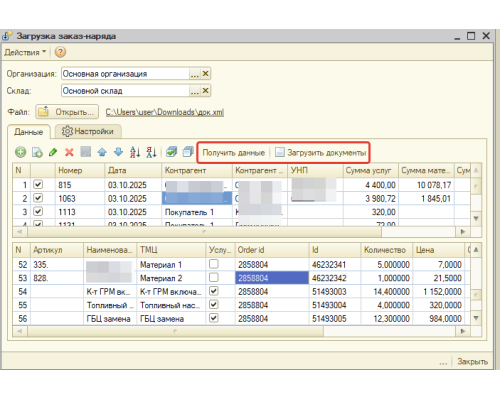Sort ascending with the A-Z icon
Image resolution: width=500 pixels, height=400 pixels.
tap(135, 152)
